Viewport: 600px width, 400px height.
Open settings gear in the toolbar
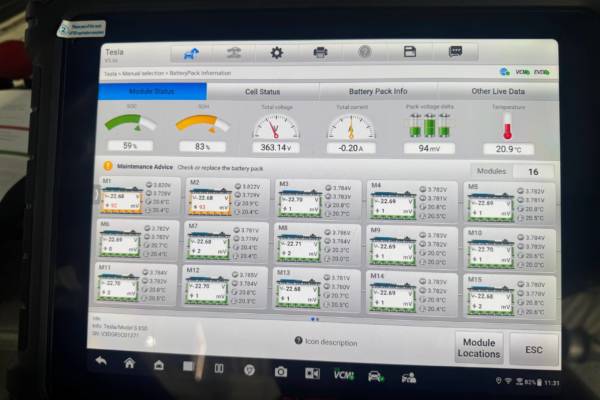[x=277, y=53]
